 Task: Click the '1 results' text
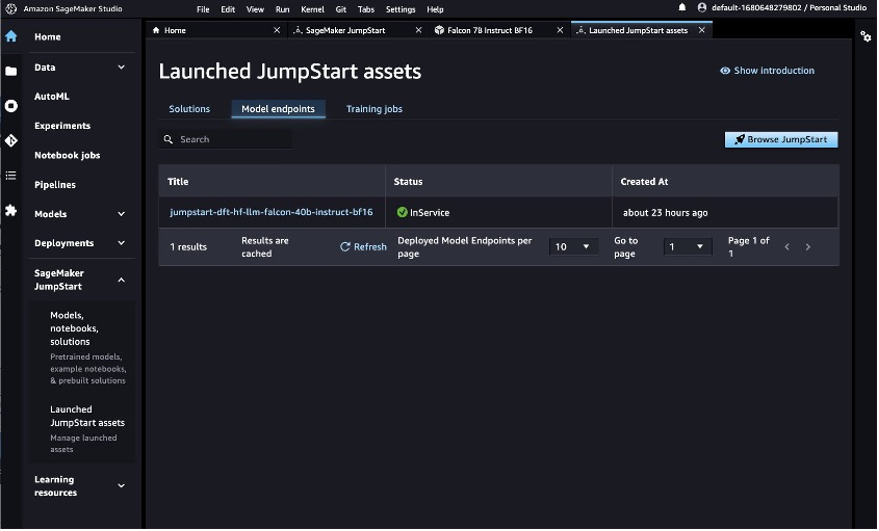188,247
